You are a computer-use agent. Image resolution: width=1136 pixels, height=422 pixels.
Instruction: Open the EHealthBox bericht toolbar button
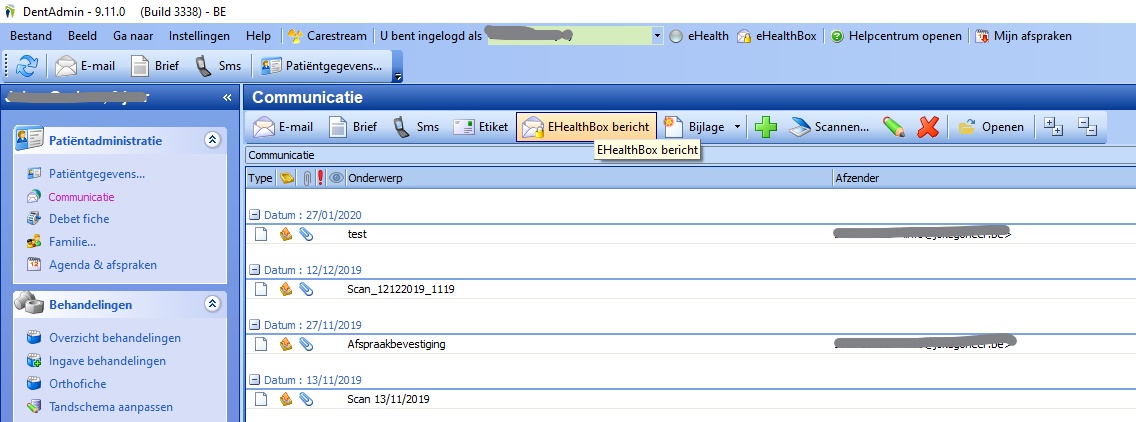[587, 127]
